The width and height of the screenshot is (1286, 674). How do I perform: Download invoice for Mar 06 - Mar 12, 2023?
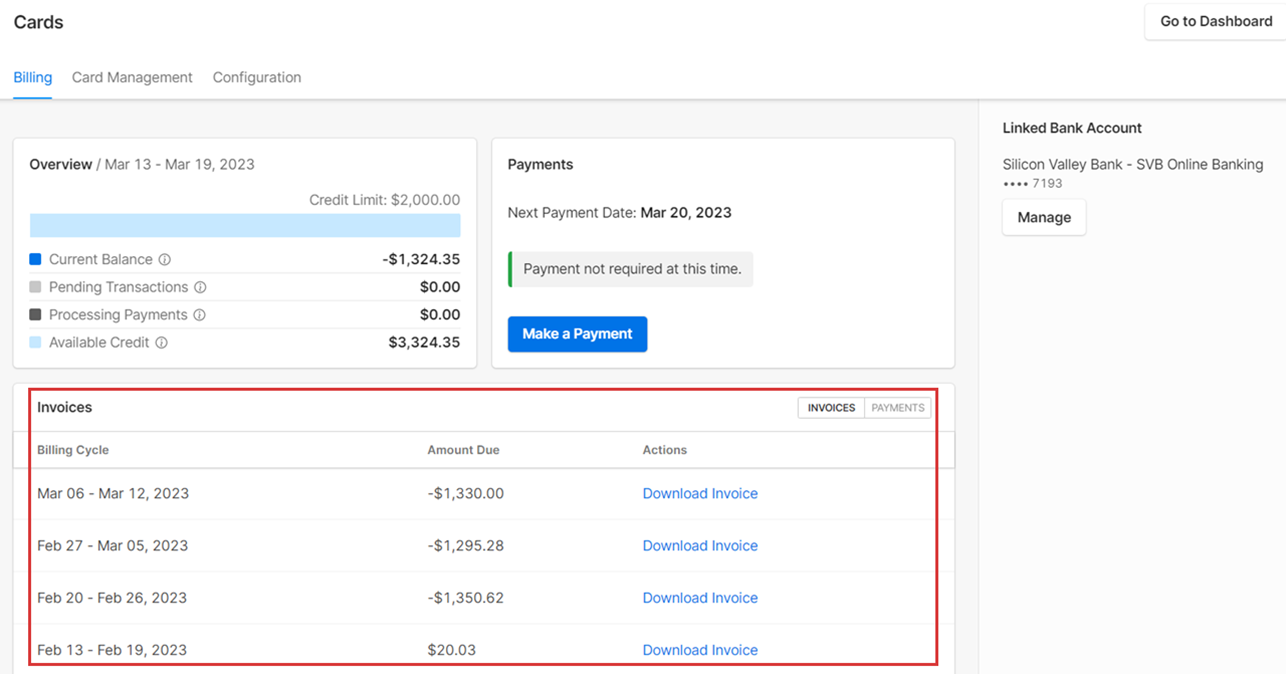click(x=700, y=493)
